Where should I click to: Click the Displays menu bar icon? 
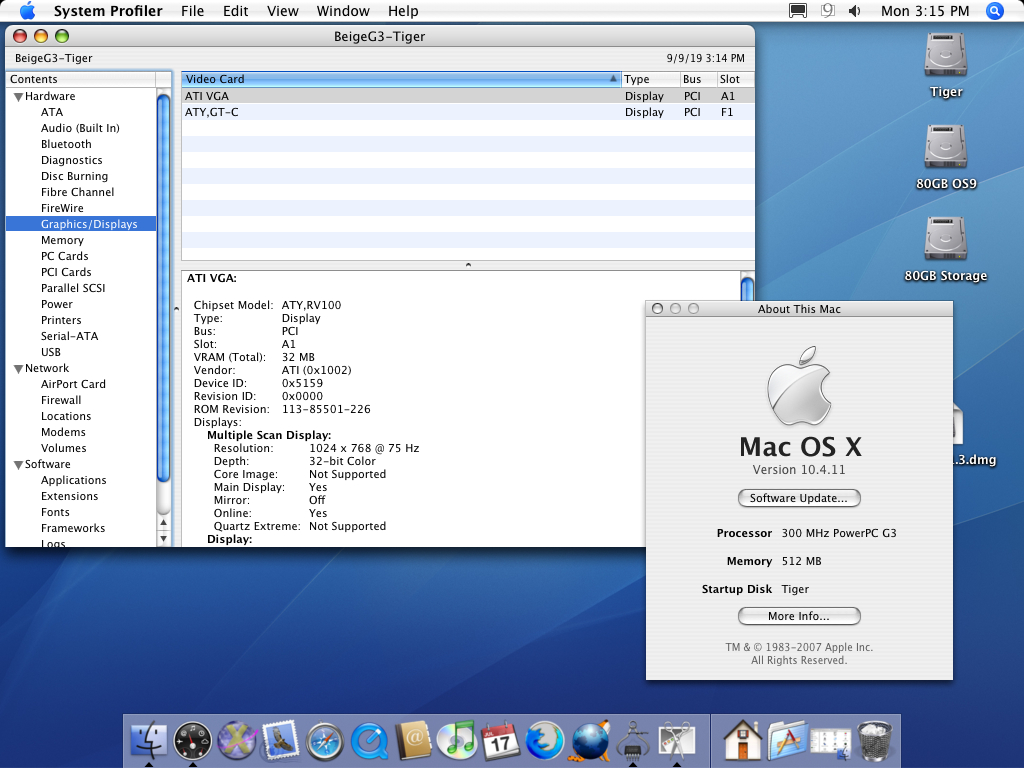pyautogui.click(x=797, y=11)
